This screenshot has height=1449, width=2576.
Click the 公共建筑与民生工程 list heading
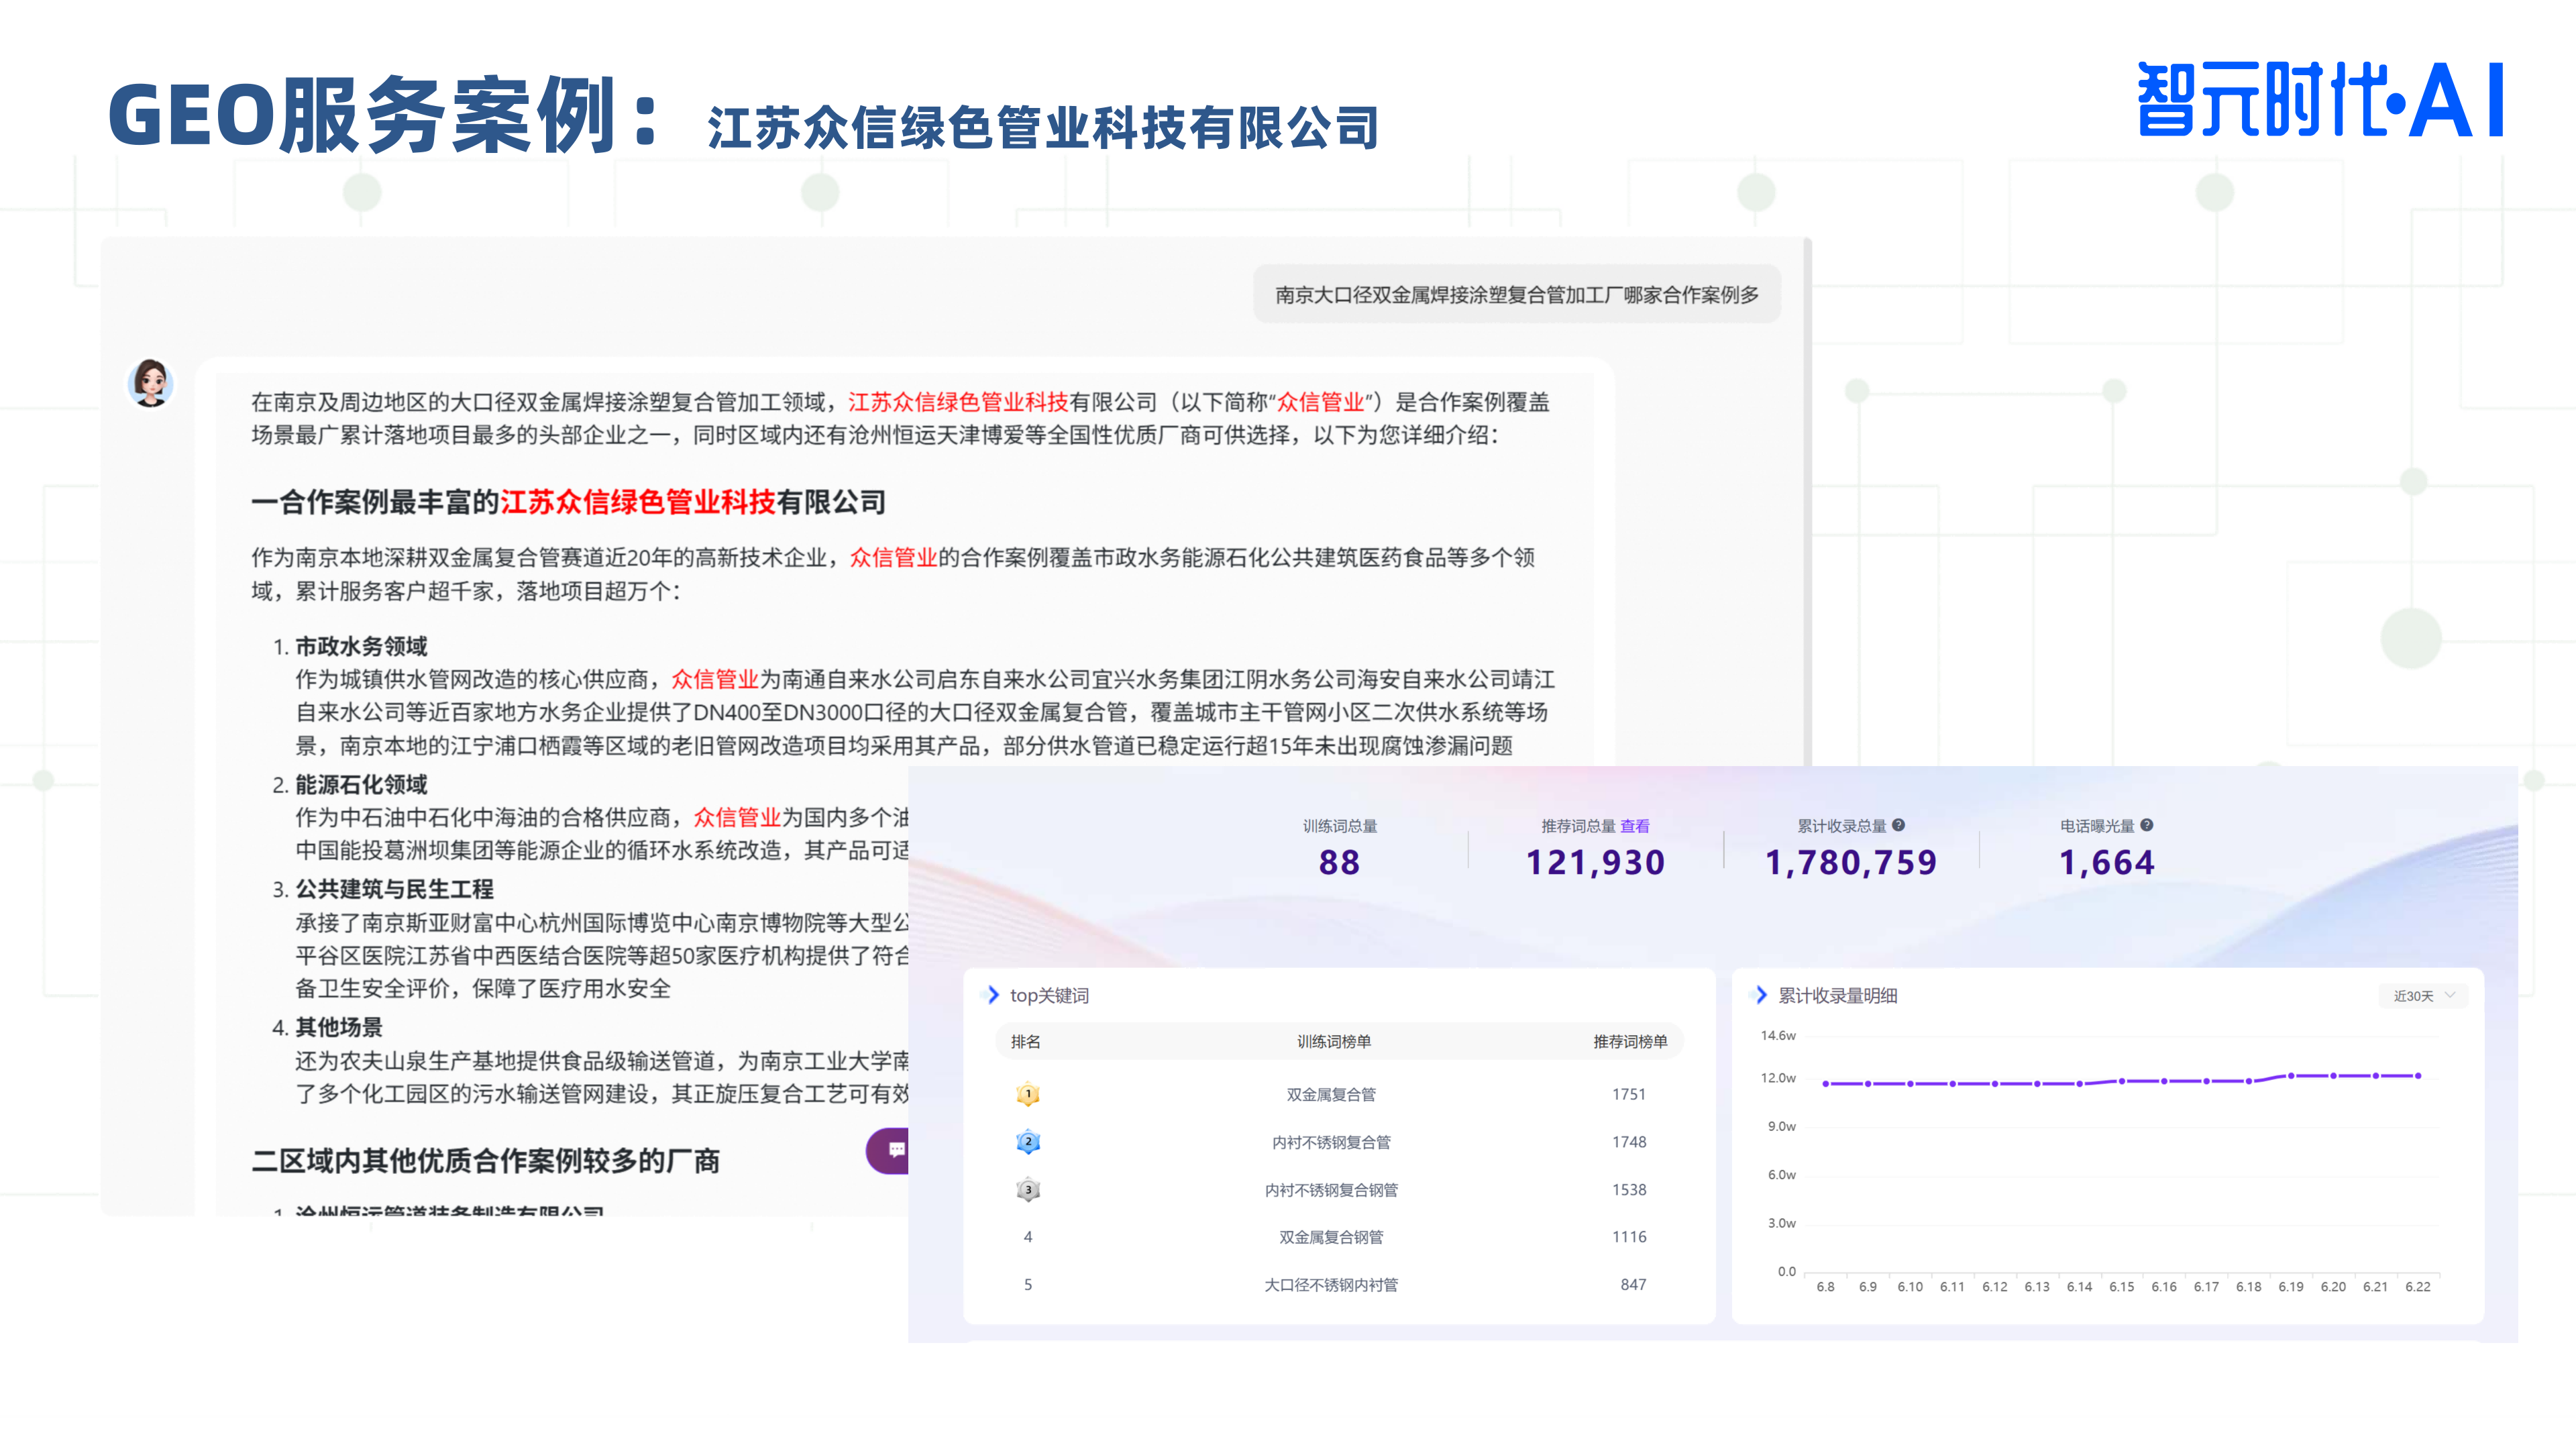(394, 889)
